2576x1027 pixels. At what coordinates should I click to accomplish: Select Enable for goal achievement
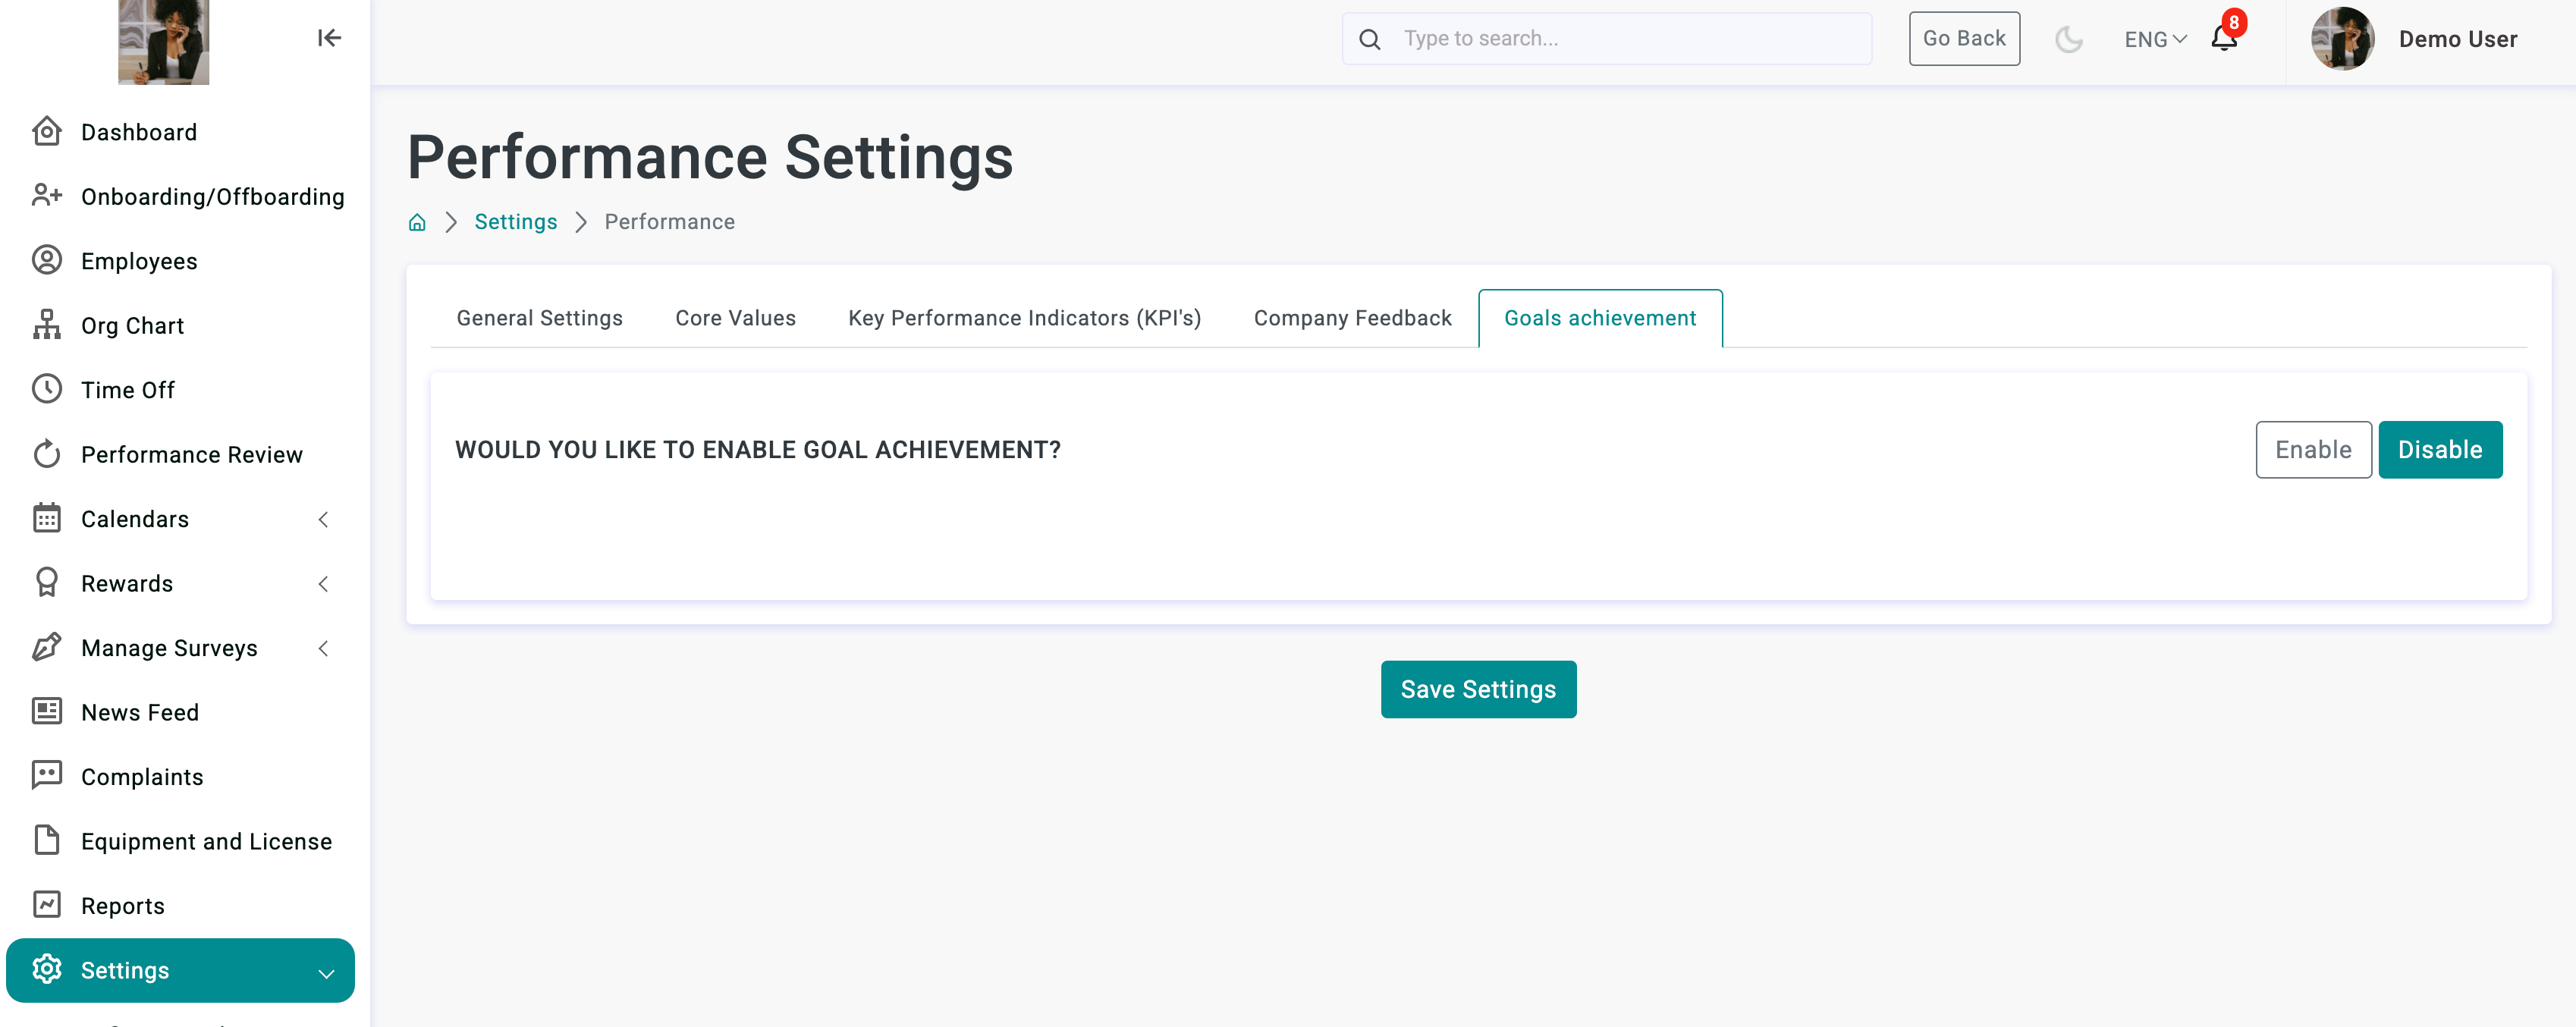coord(2313,450)
